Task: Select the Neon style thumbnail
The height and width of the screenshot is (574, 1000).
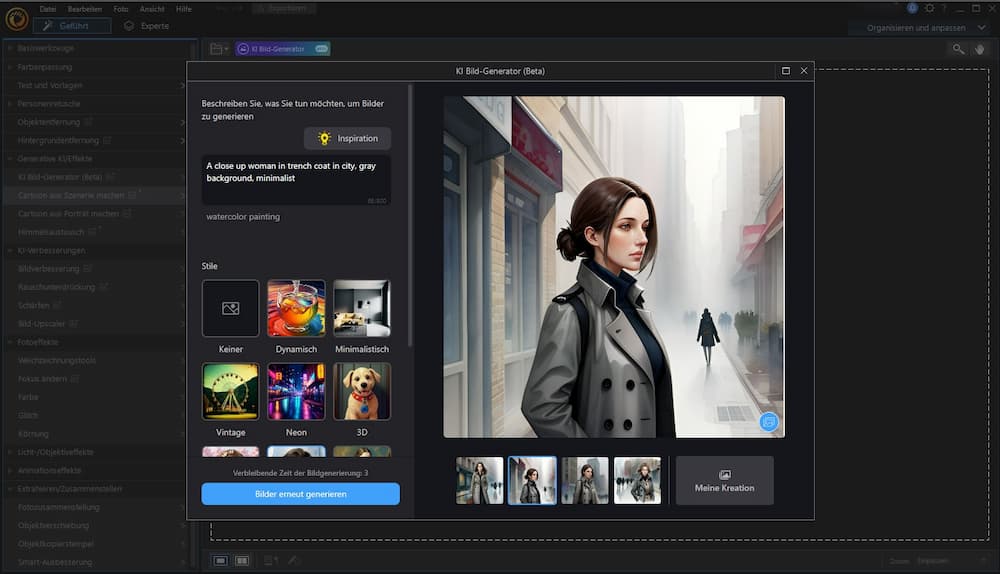Action: pyautogui.click(x=296, y=391)
